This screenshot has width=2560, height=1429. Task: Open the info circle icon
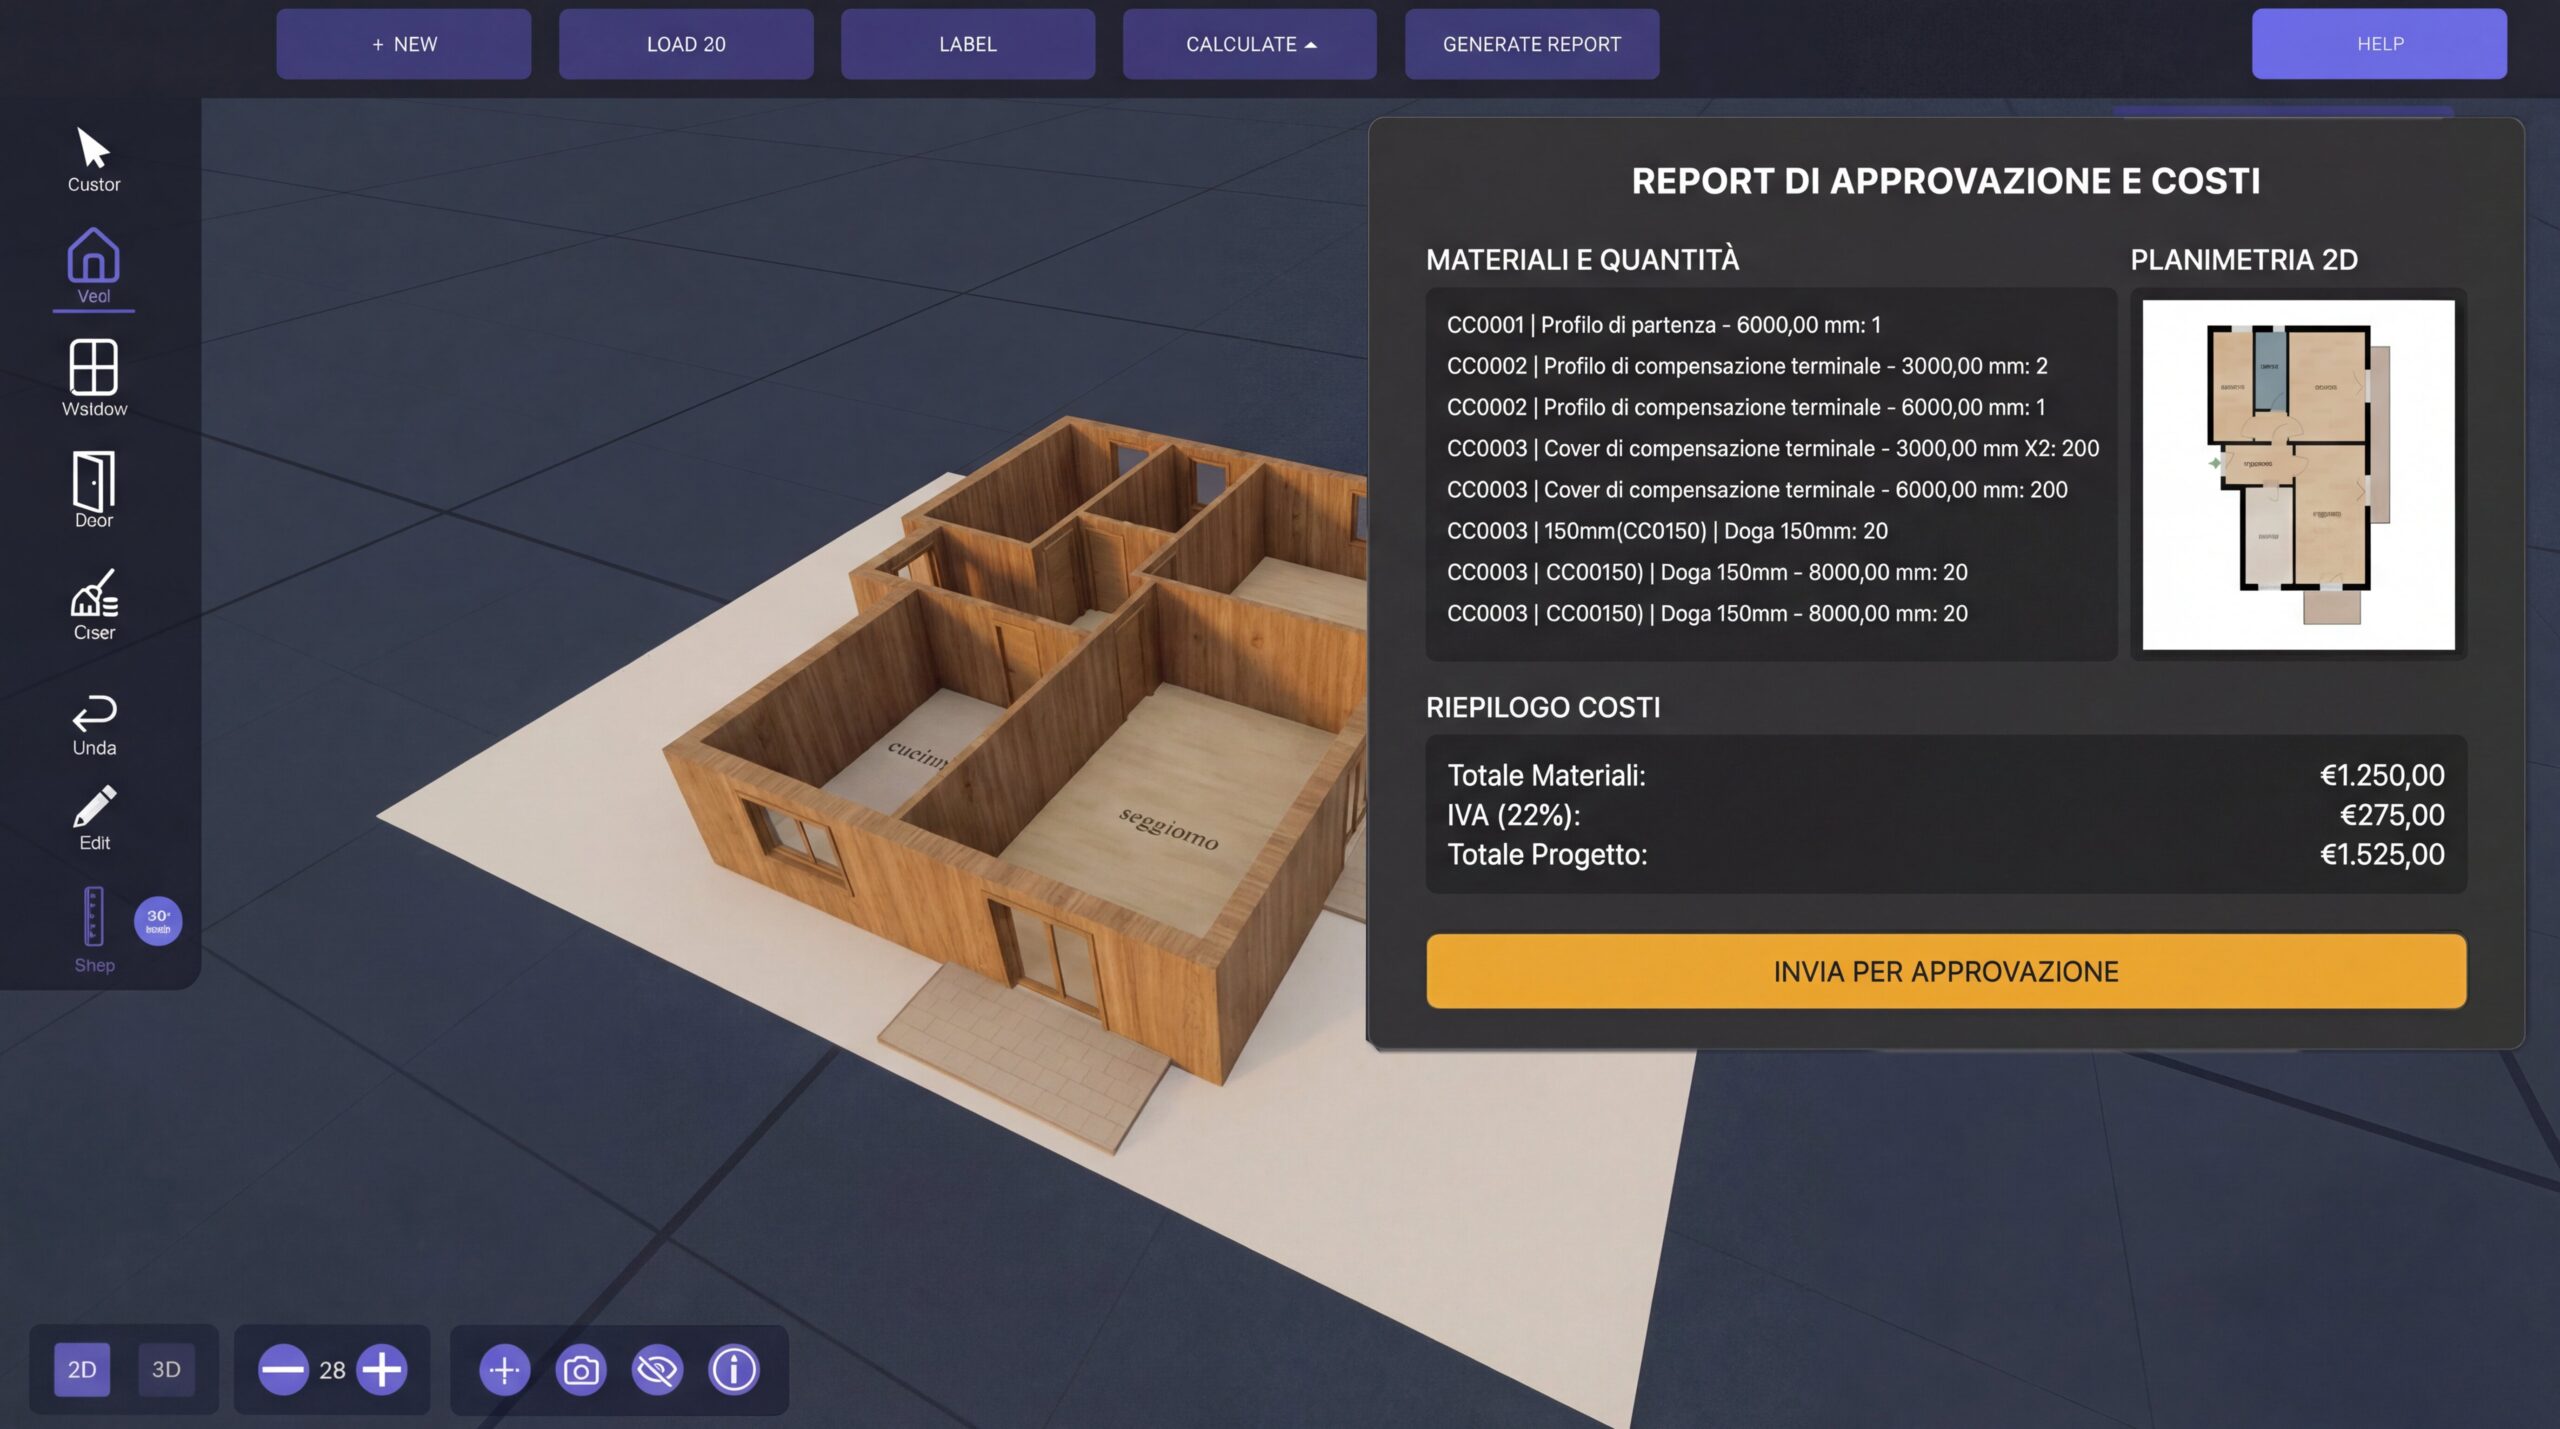[734, 1370]
